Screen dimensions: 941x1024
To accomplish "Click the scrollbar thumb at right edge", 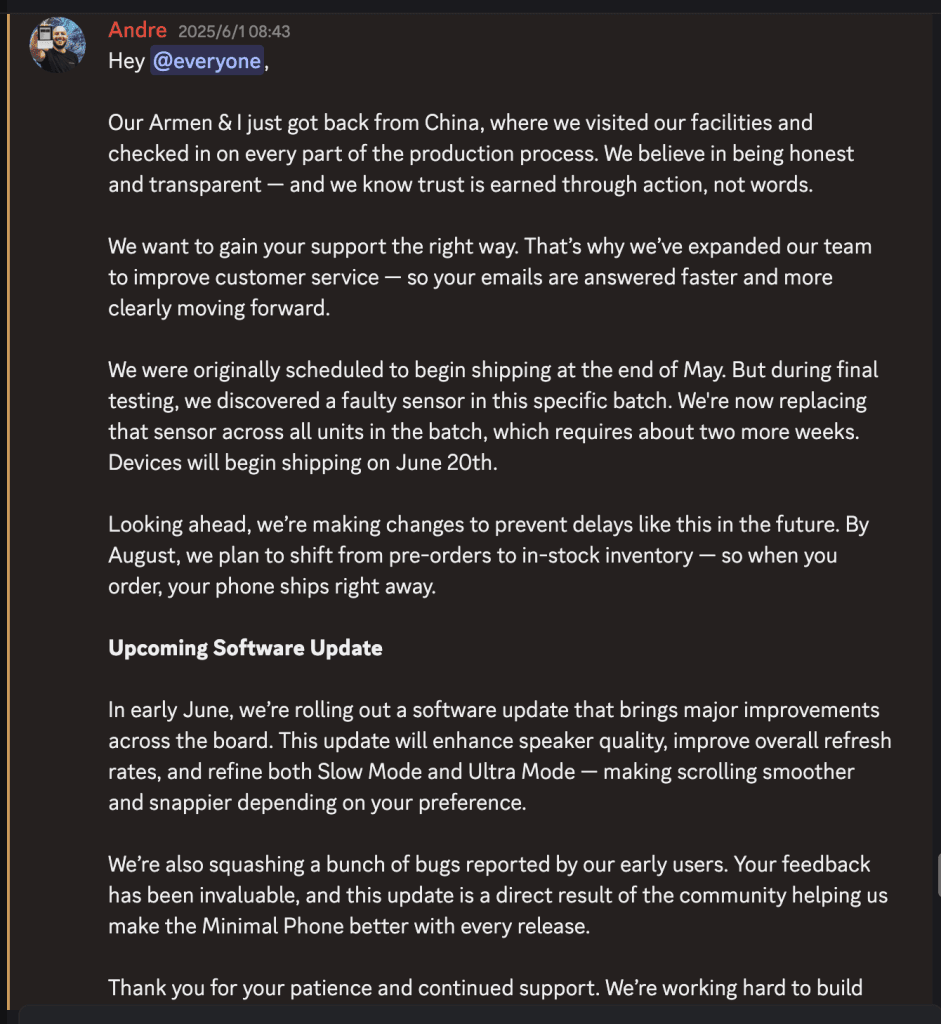I will click(938, 875).
